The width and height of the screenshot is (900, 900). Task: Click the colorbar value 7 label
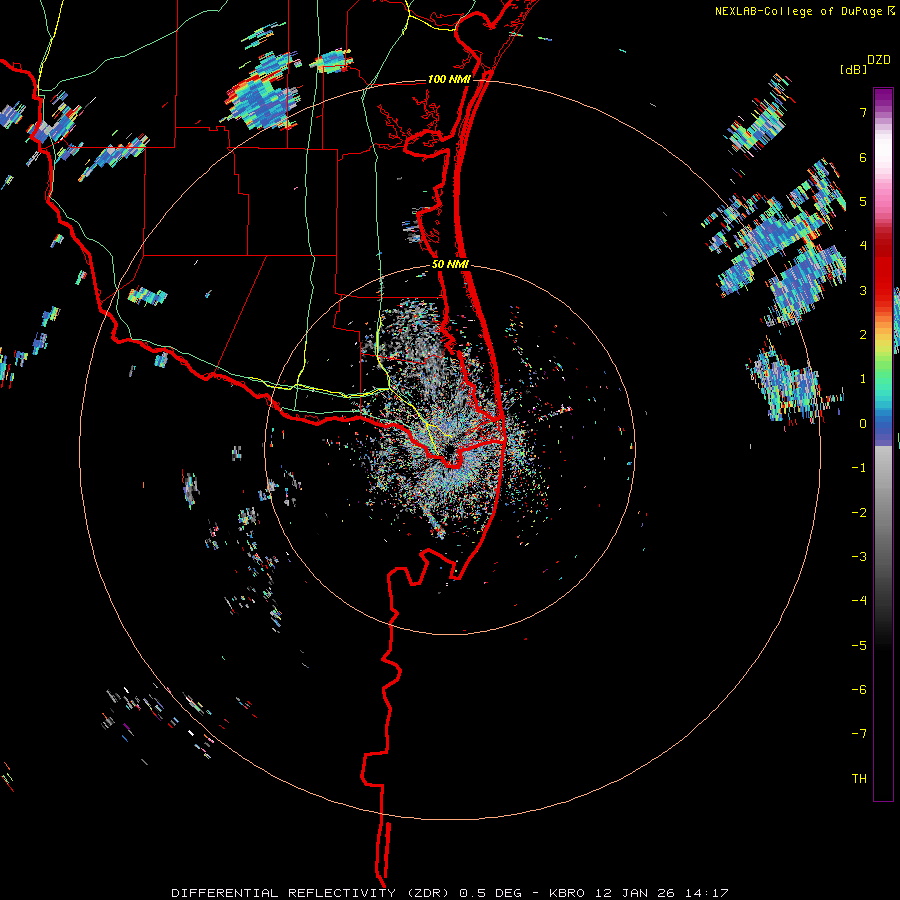pyautogui.click(x=863, y=112)
